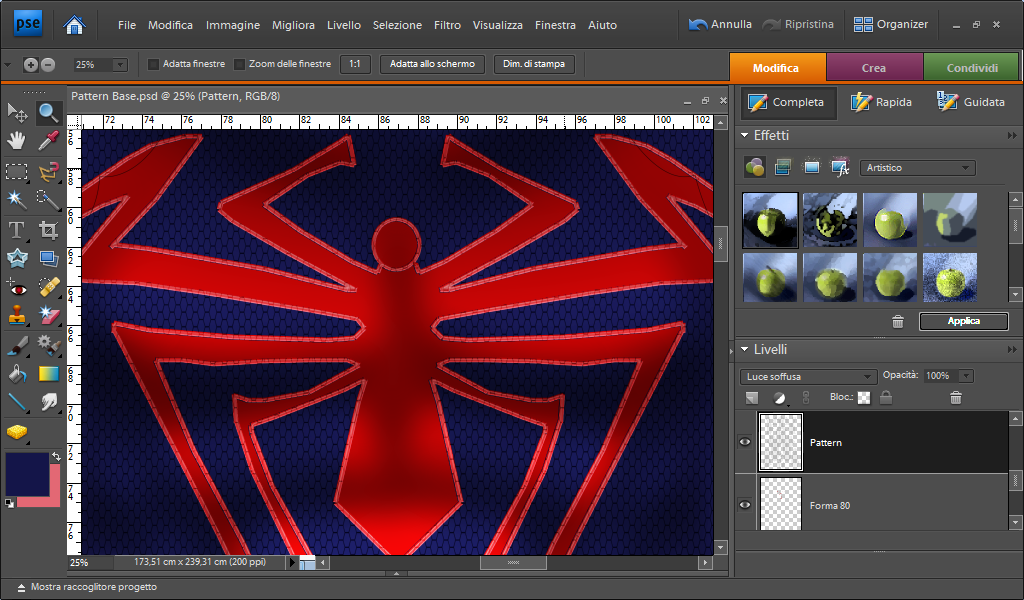Viewport: 1024px width, 600px height.
Task: Choose the Quick Selection tool
Action: coord(48,199)
